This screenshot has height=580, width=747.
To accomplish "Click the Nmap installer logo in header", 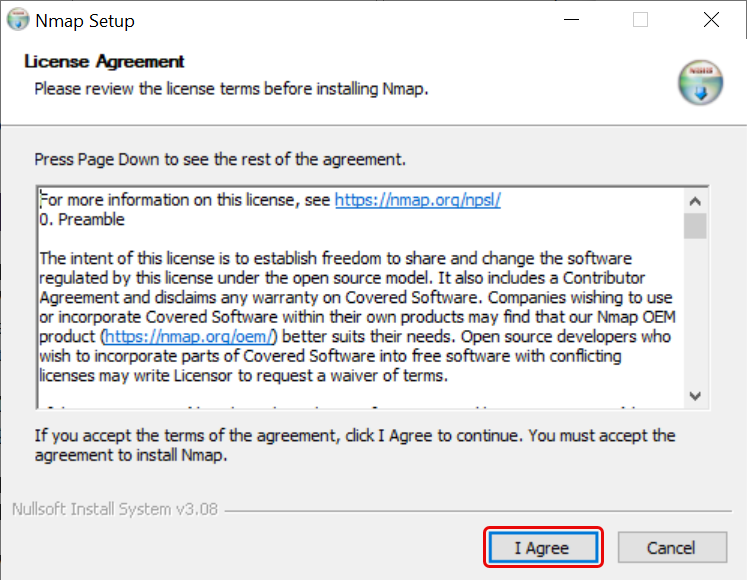I will [x=699, y=82].
